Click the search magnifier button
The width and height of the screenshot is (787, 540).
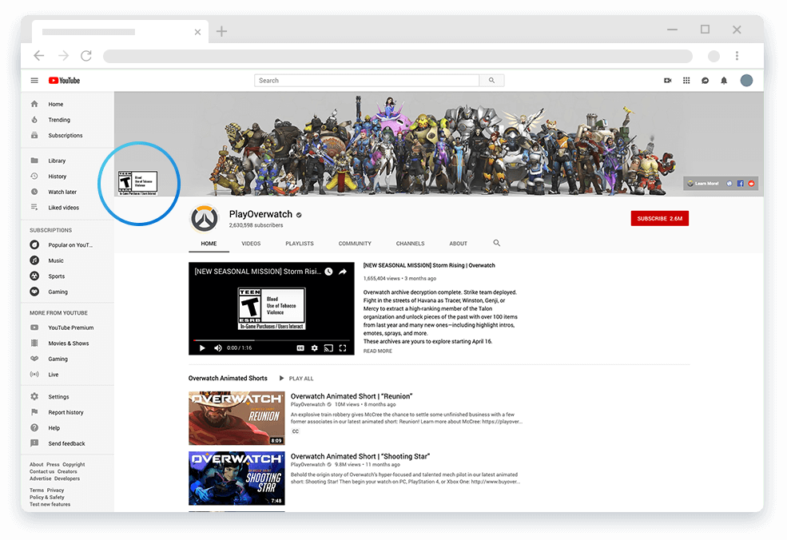pos(492,80)
